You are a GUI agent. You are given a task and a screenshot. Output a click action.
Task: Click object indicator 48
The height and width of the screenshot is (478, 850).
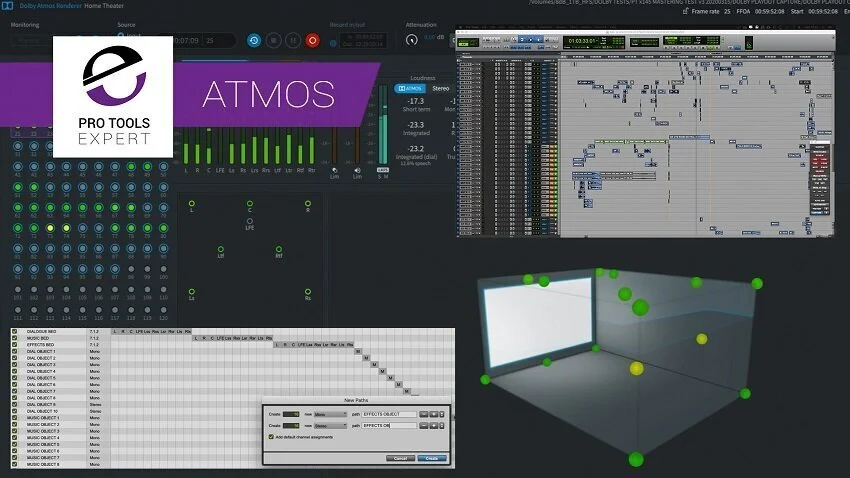point(131,167)
